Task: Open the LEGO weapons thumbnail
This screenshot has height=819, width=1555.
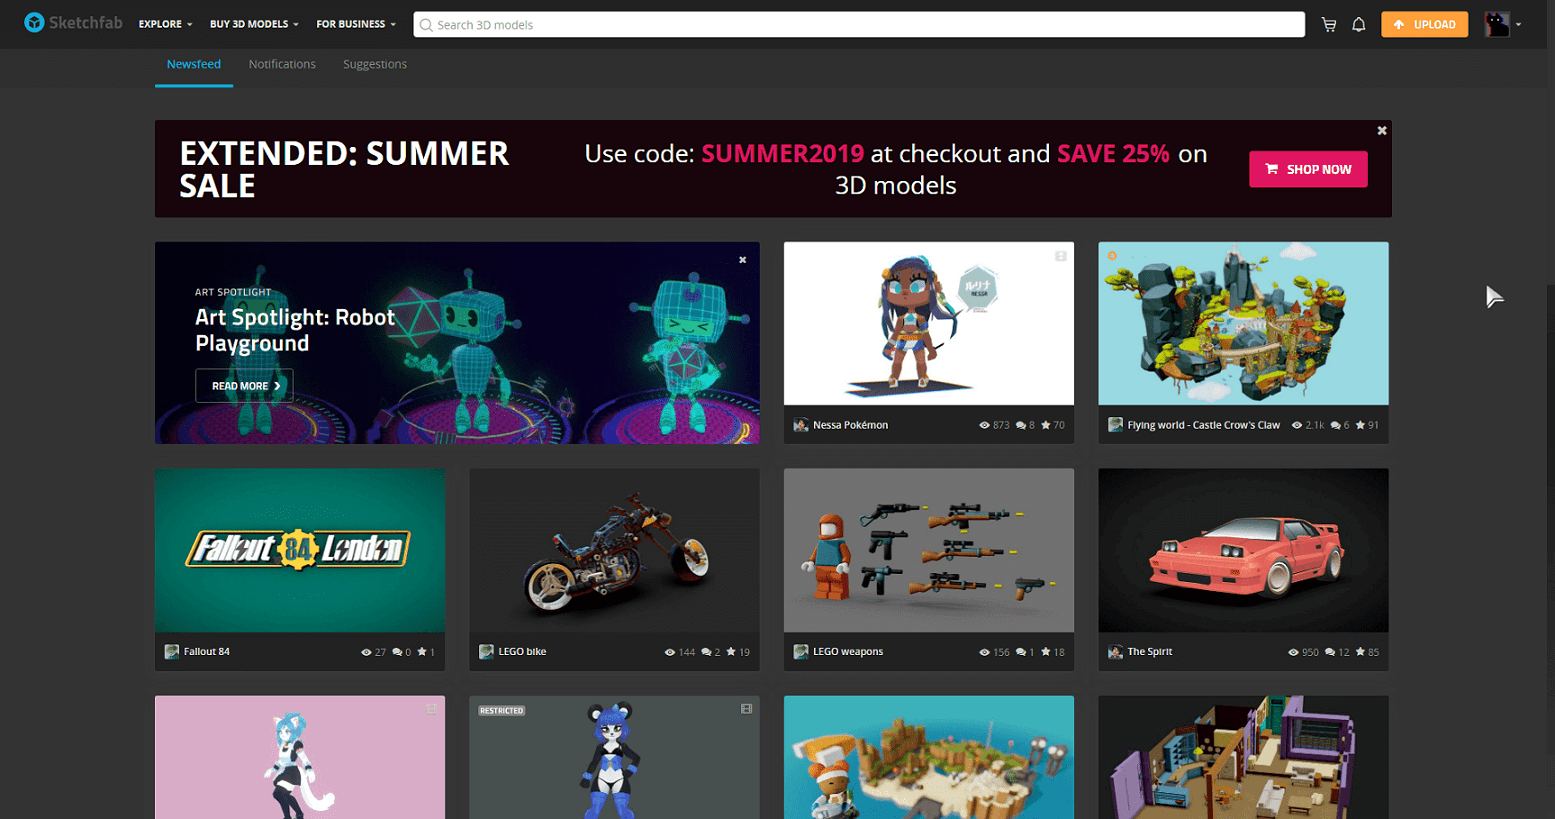Action: coord(929,550)
